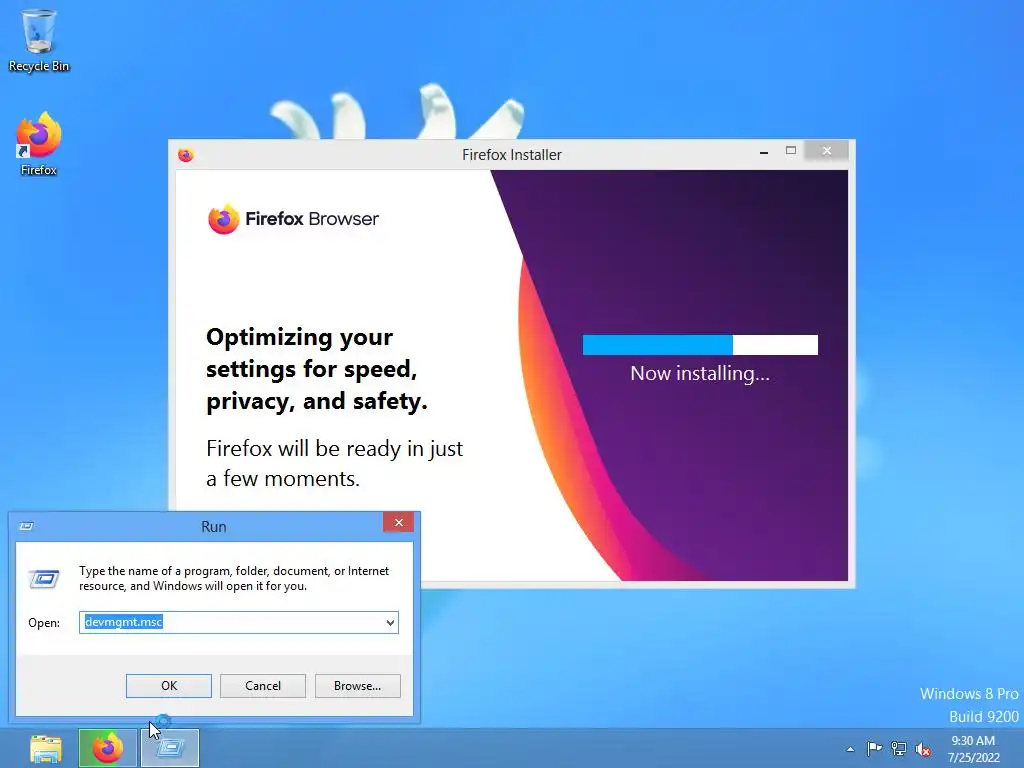Select the Run dialog taskbar button

click(170, 748)
